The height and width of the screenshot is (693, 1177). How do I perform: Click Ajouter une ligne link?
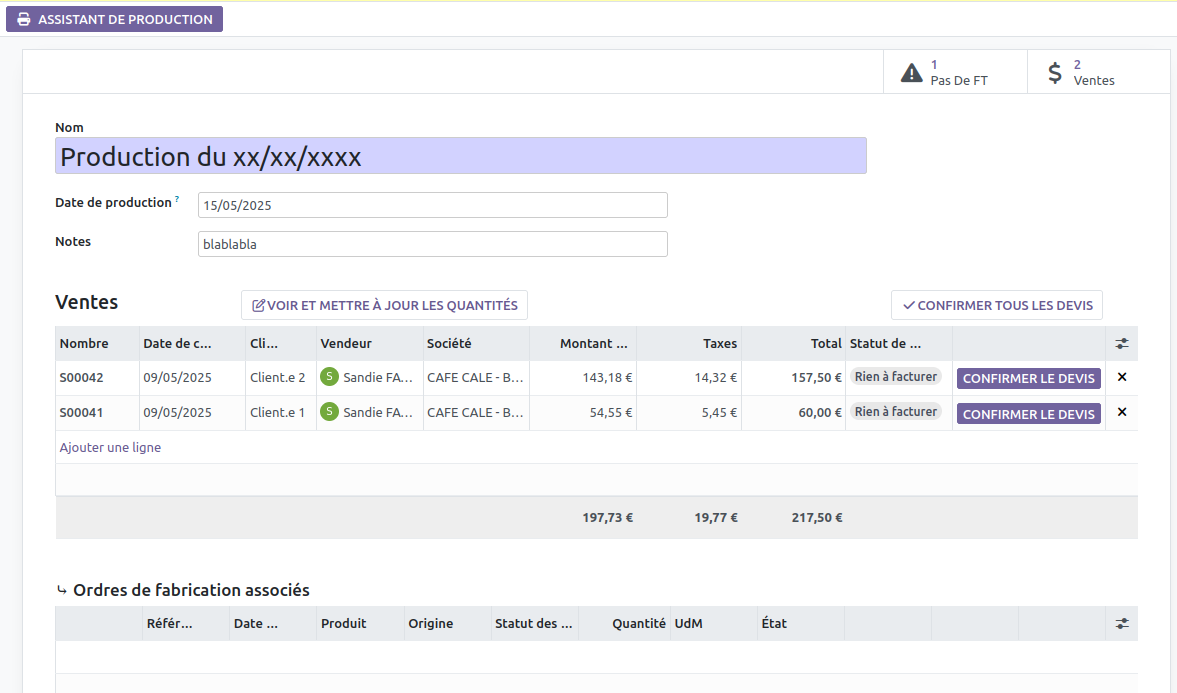(x=110, y=447)
